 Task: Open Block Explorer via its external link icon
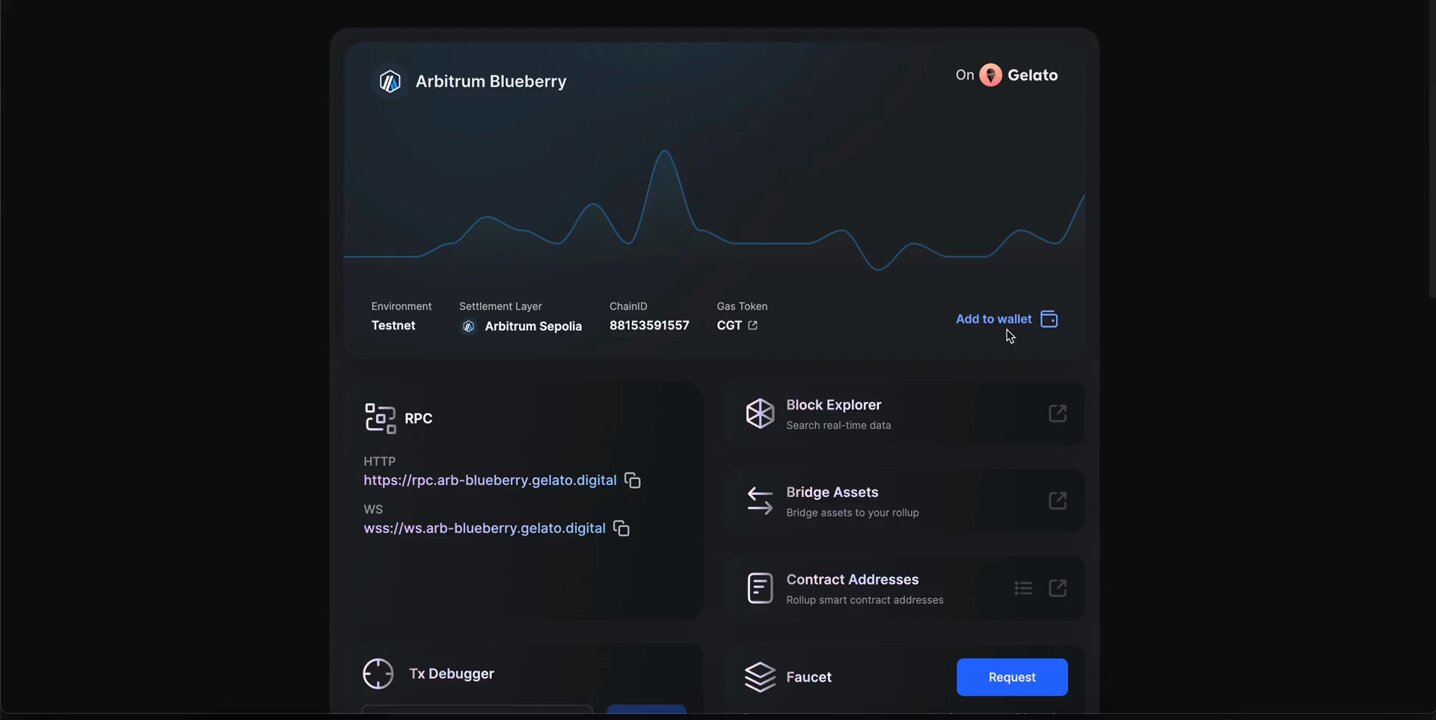(x=1057, y=412)
